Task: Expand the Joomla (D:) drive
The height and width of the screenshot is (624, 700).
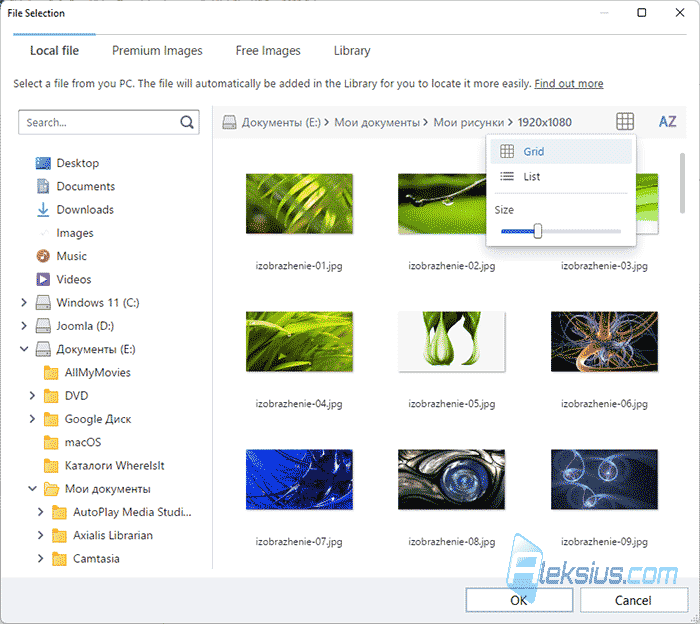Action: click(24, 326)
